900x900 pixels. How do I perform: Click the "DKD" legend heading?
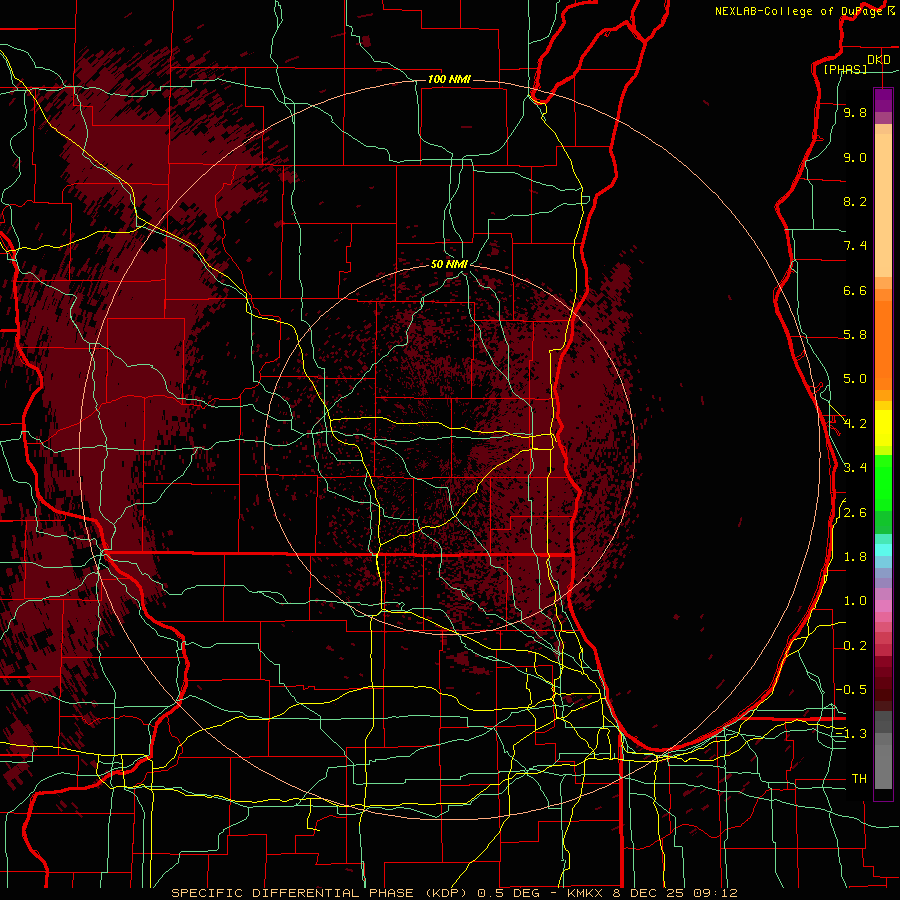[878, 60]
